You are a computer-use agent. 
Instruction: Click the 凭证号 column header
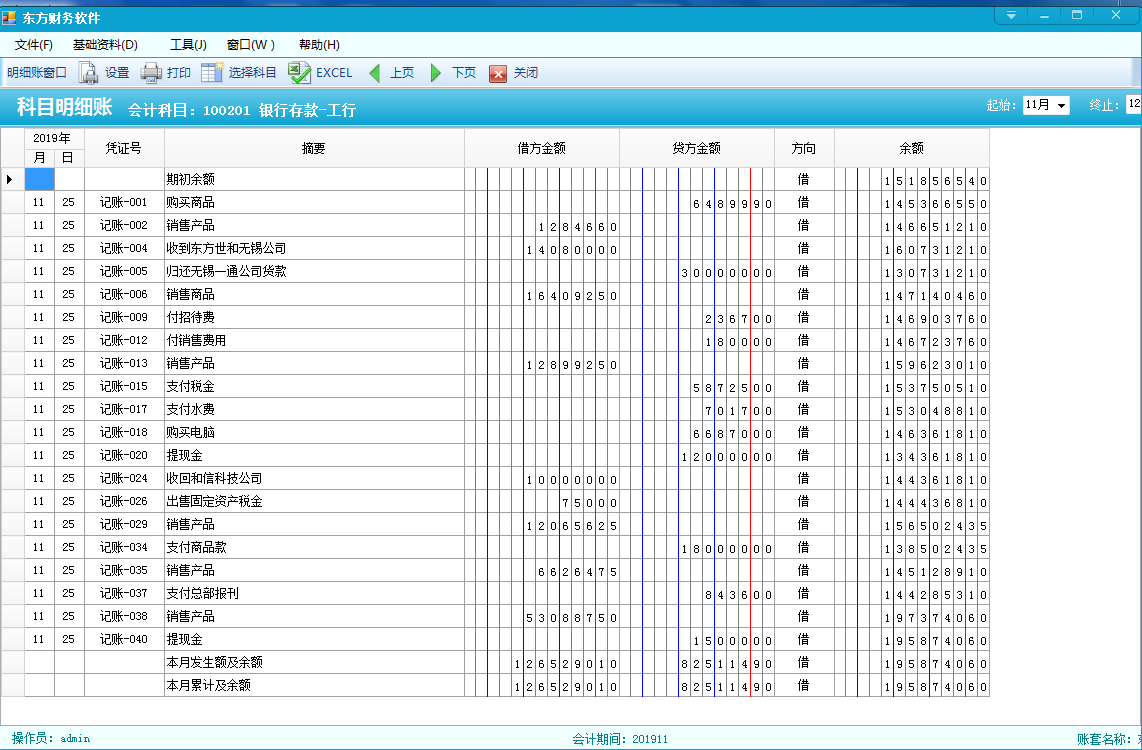pos(124,149)
